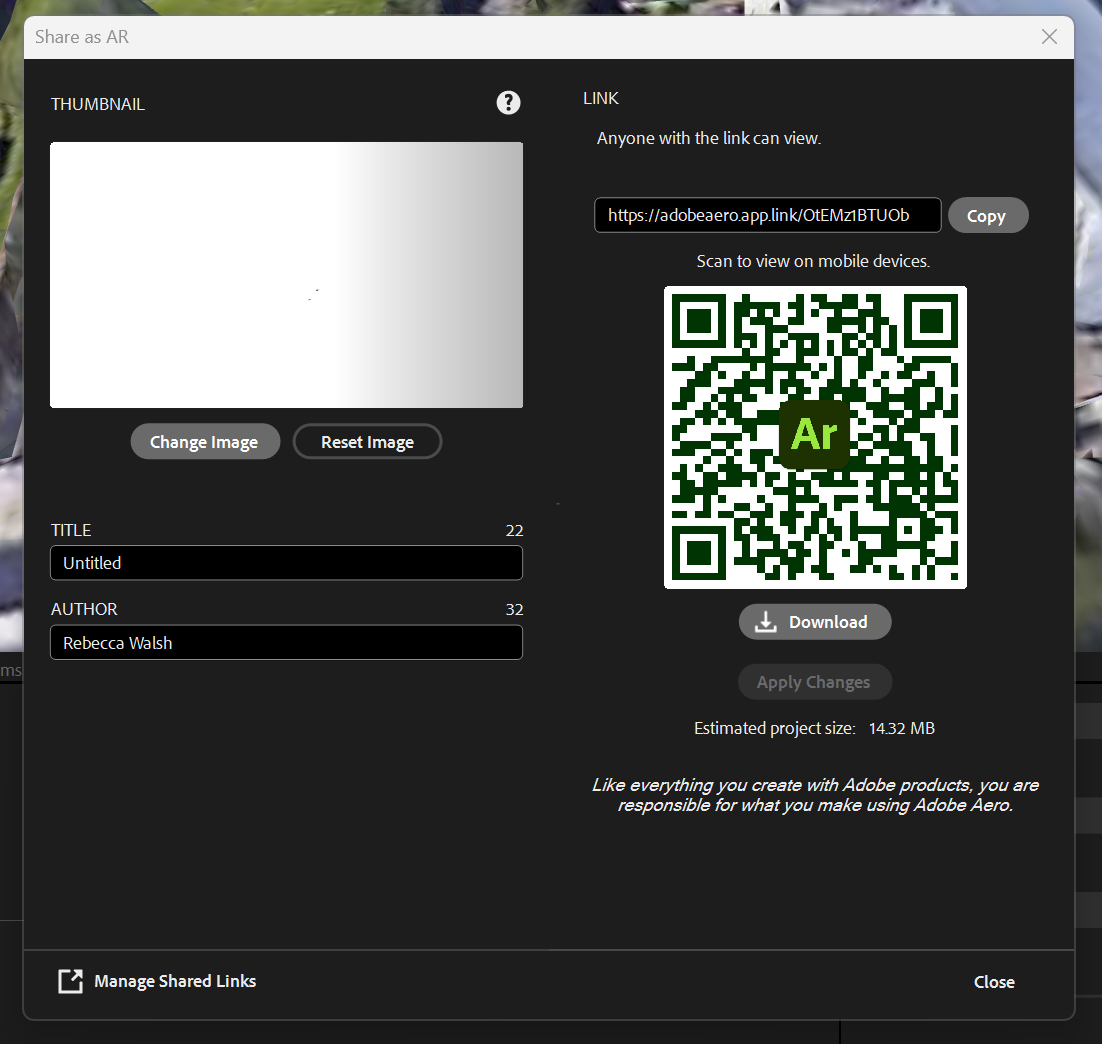Viewport: 1102px width, 1044px height.
Task: Click the THUMBNAIL section heading
Action: pos(98,104)
